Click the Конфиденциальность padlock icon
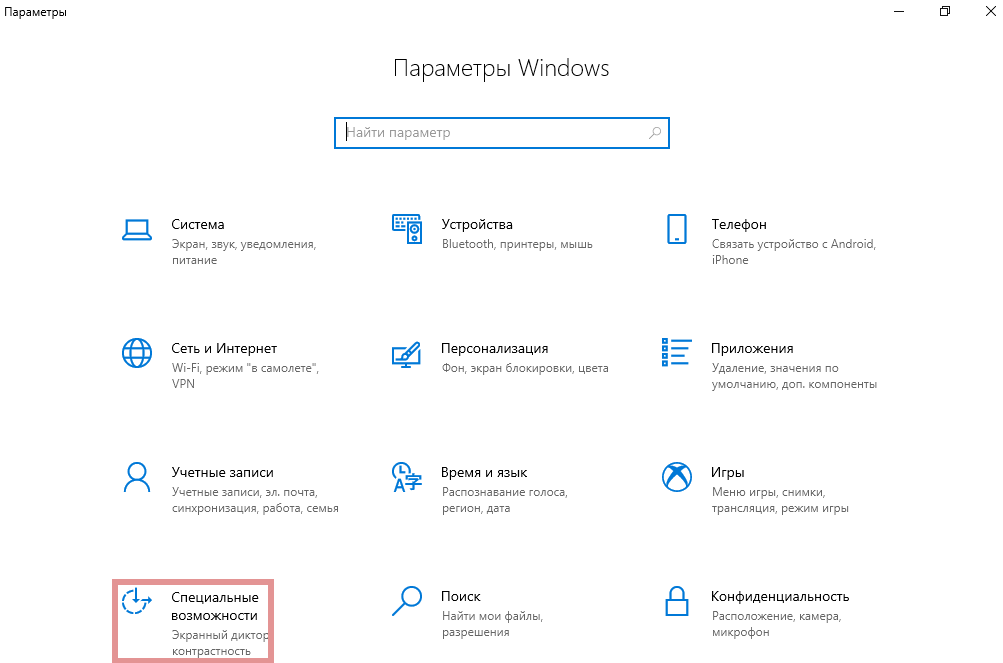This screenshot has height=663, width=1003. [x=677, y=602]
